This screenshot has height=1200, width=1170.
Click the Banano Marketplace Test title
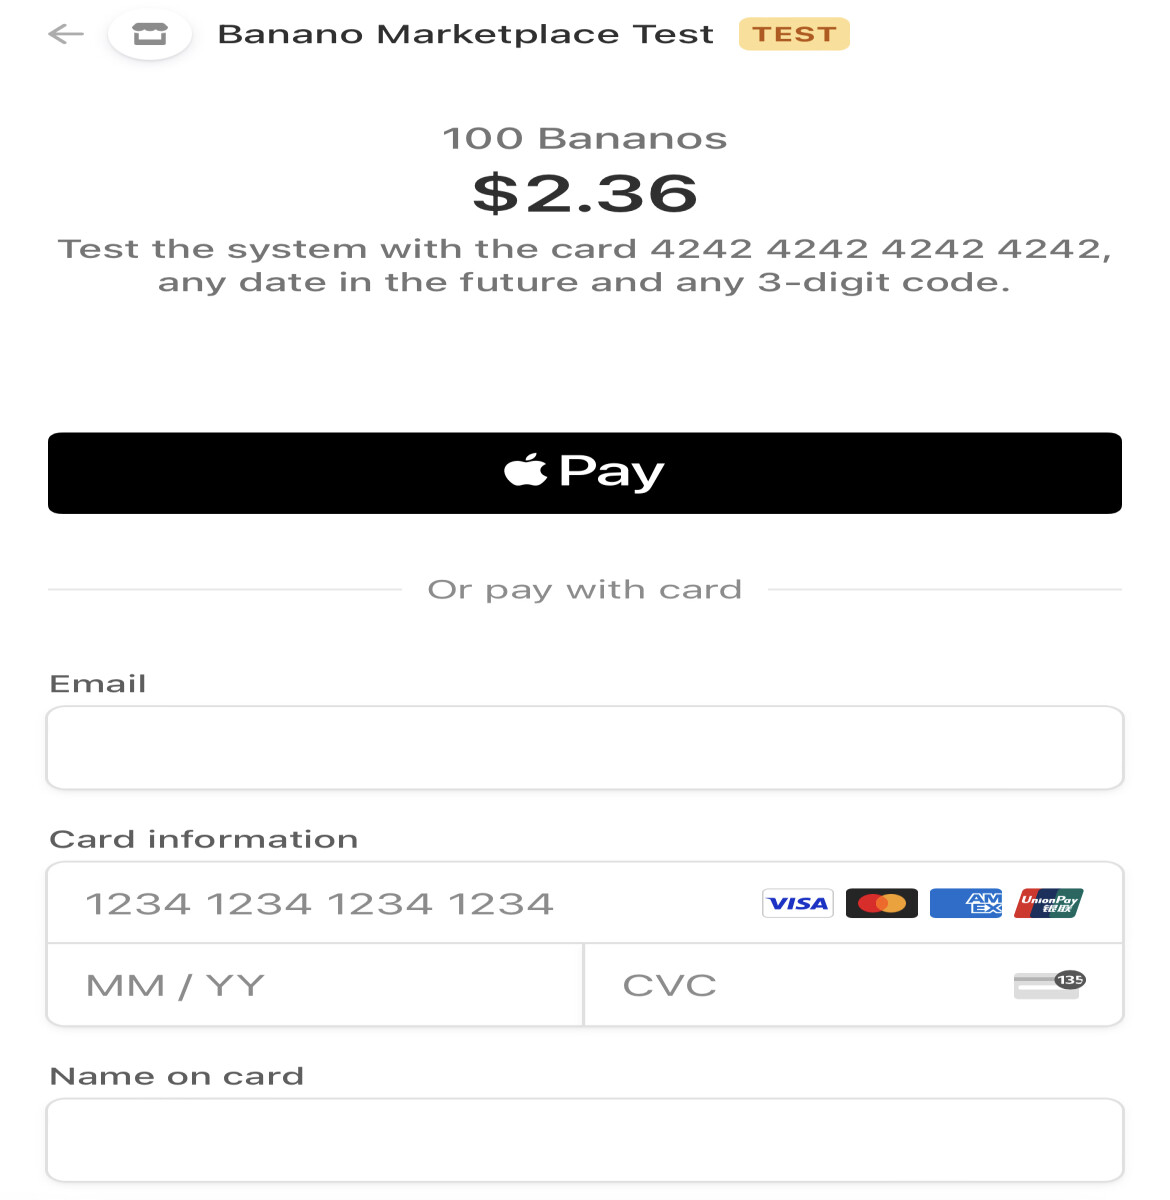pyautogui.click(x=466, y=34)
